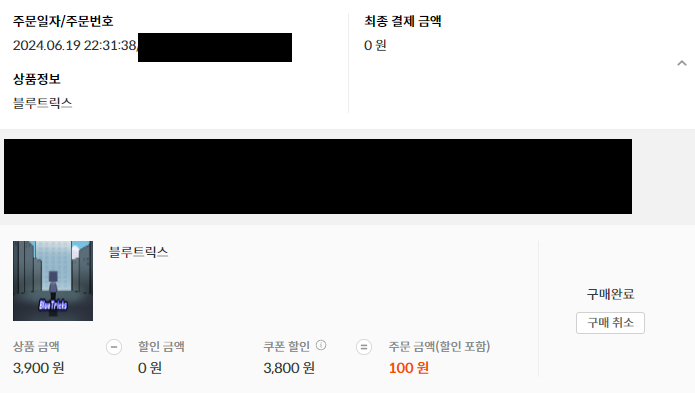Click the minus circle icon
The width and height of the screenshot is (695, 393).
[x=114, y=347]
